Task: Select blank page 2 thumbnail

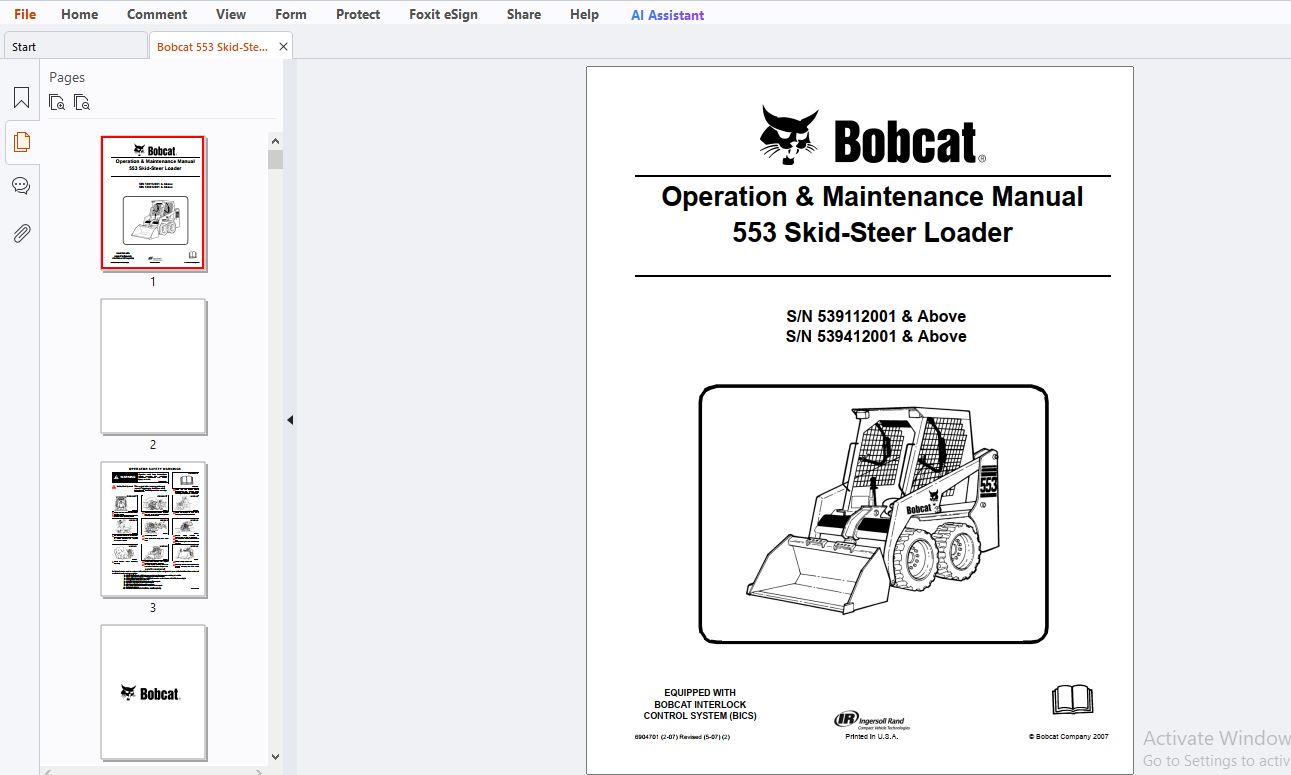Action: [x=153, y=366]
